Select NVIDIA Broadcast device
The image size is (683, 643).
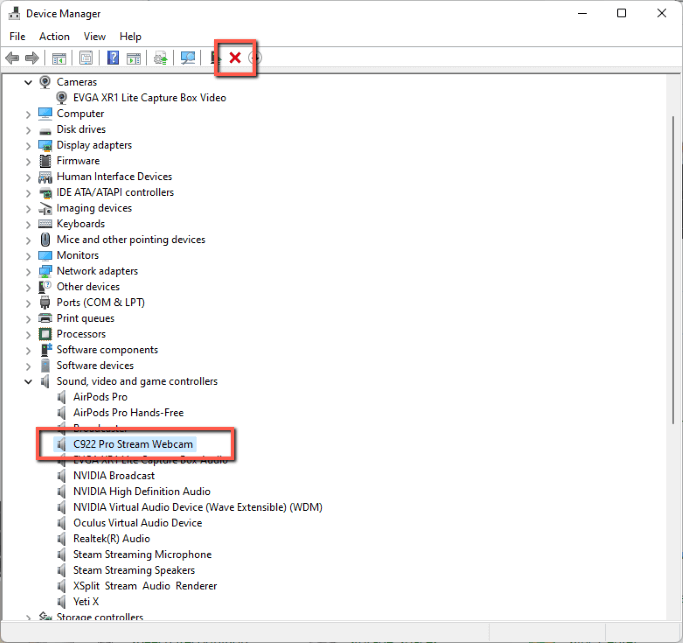[x=114, y=476]
